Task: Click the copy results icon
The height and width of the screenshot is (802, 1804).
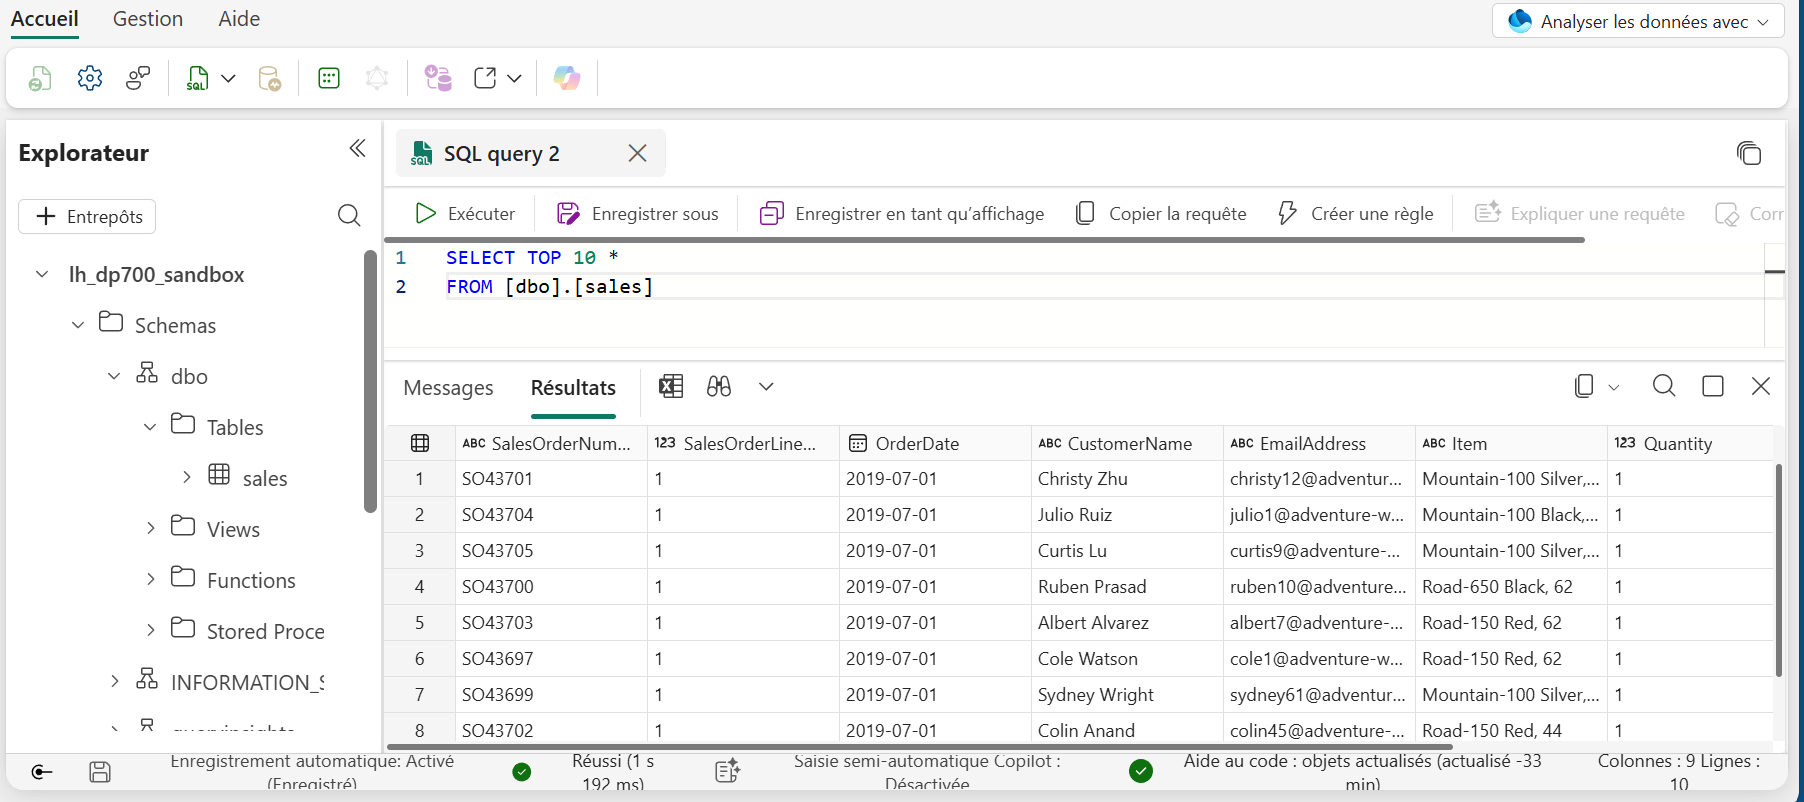Action: point(1584,386)
